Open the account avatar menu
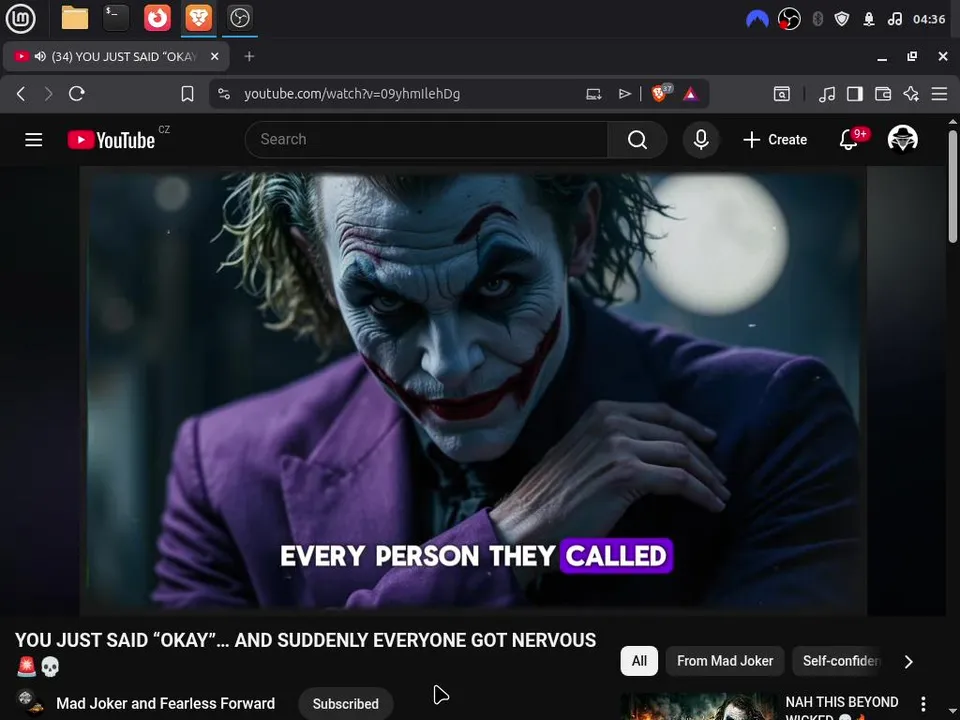 pos(902,139)
